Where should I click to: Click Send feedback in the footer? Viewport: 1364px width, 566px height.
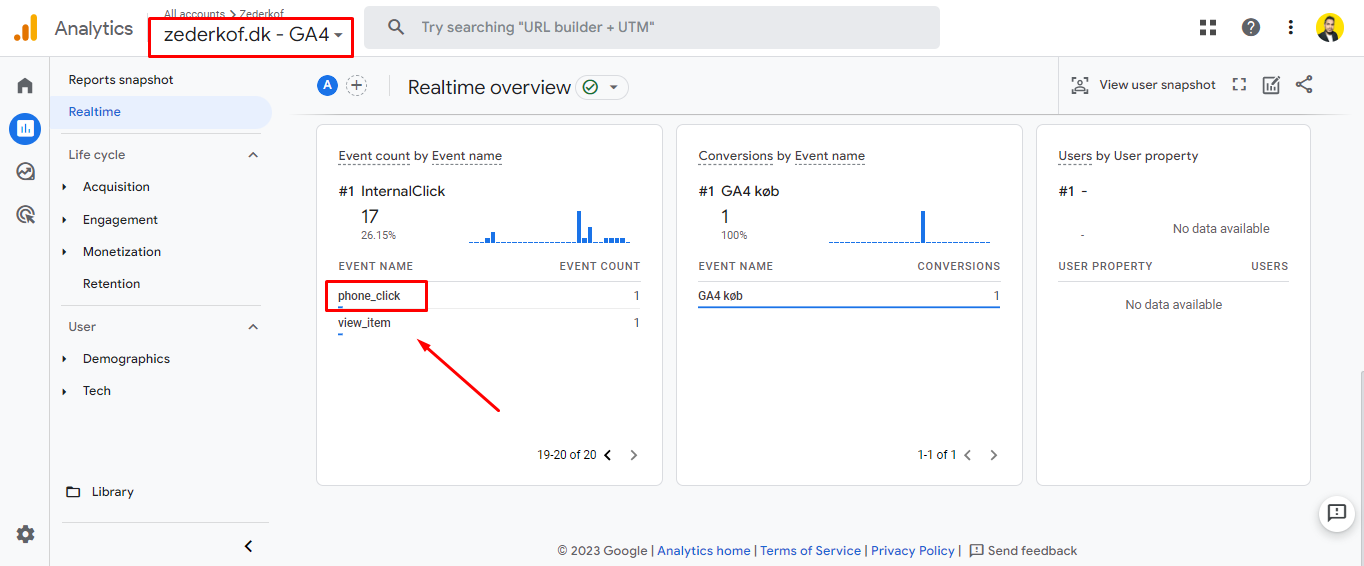(x=1023, y=551)
